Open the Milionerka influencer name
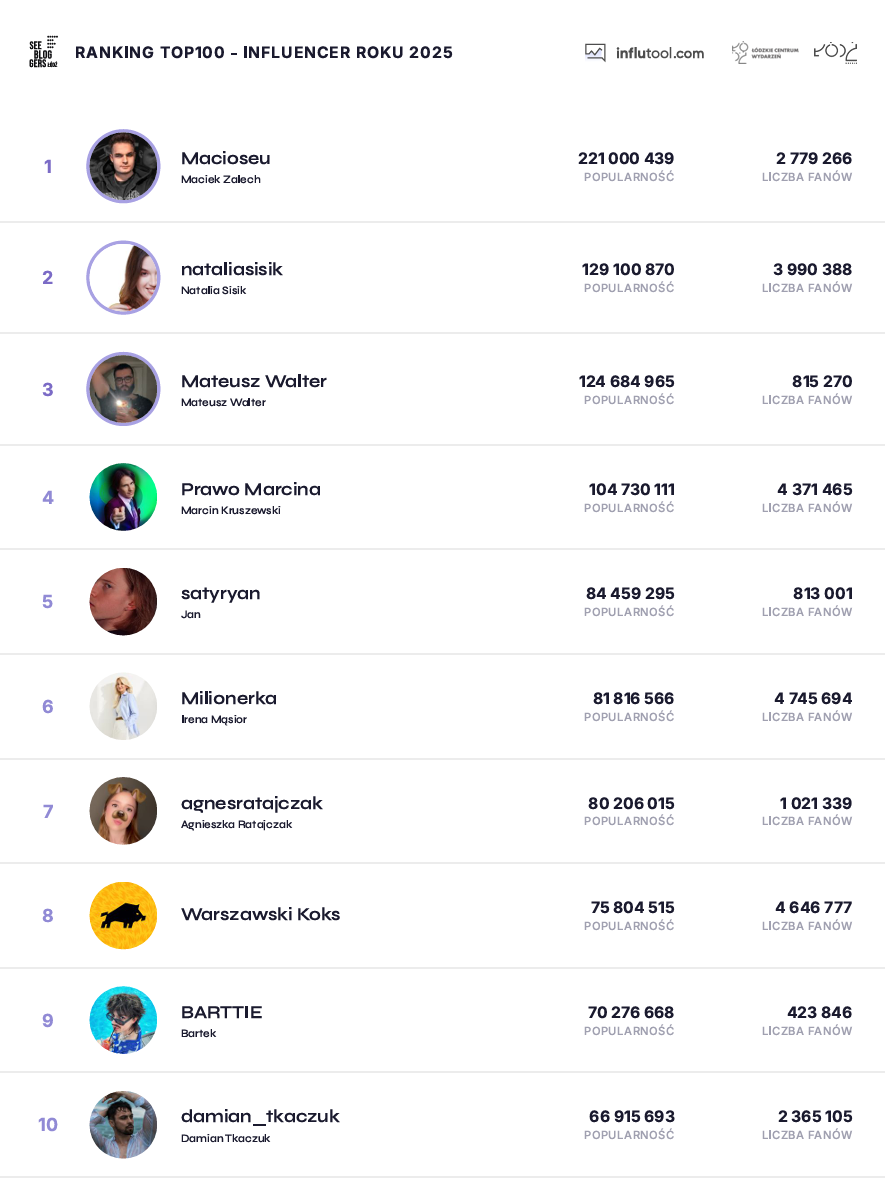This screenshot has width=885, height=1200. (229, 698)
